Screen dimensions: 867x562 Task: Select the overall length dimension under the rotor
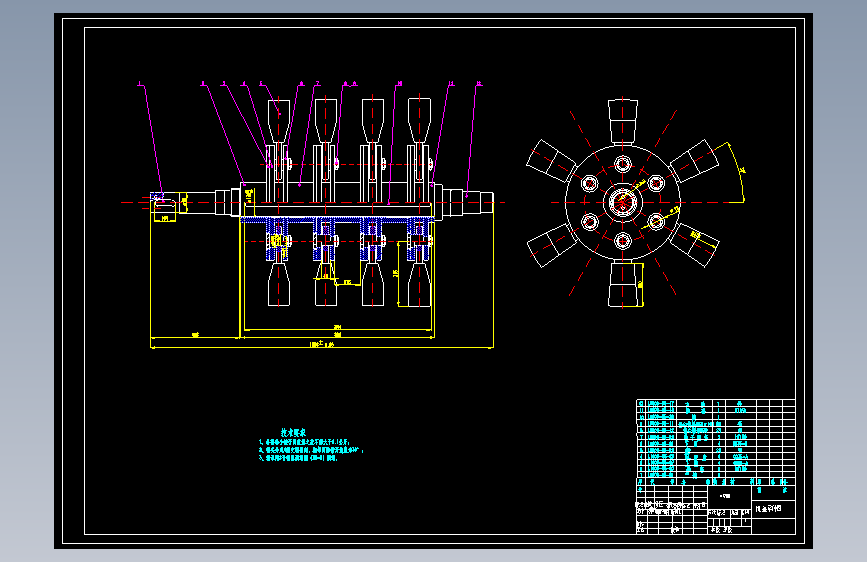pyautogui.click(x=322, y=346)
